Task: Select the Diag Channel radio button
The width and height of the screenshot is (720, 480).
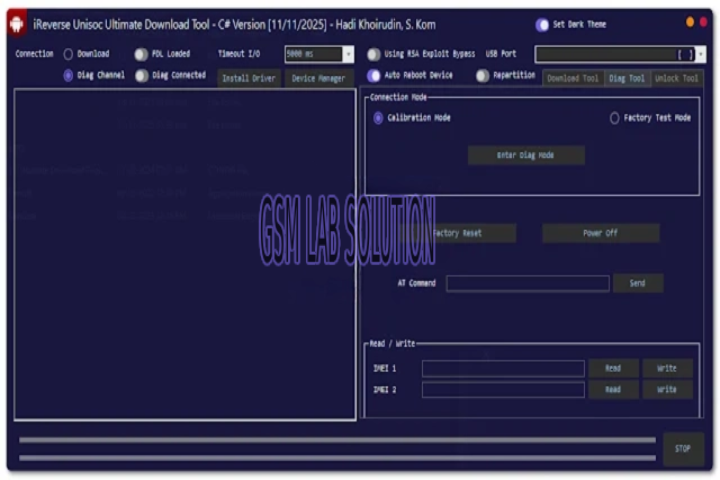Action: click(68, 76)
